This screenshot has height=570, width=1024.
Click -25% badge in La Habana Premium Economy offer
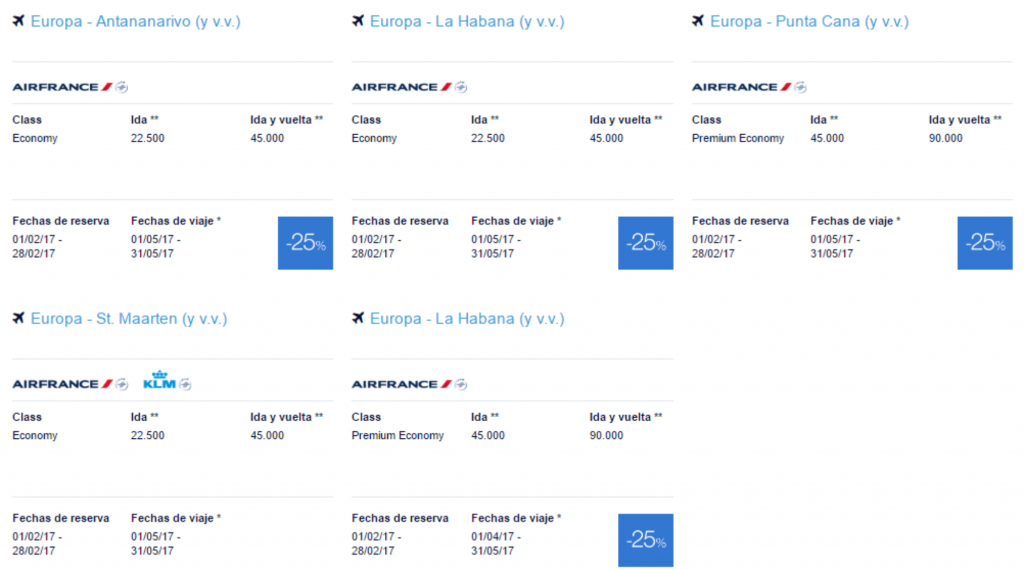point(645,540)
